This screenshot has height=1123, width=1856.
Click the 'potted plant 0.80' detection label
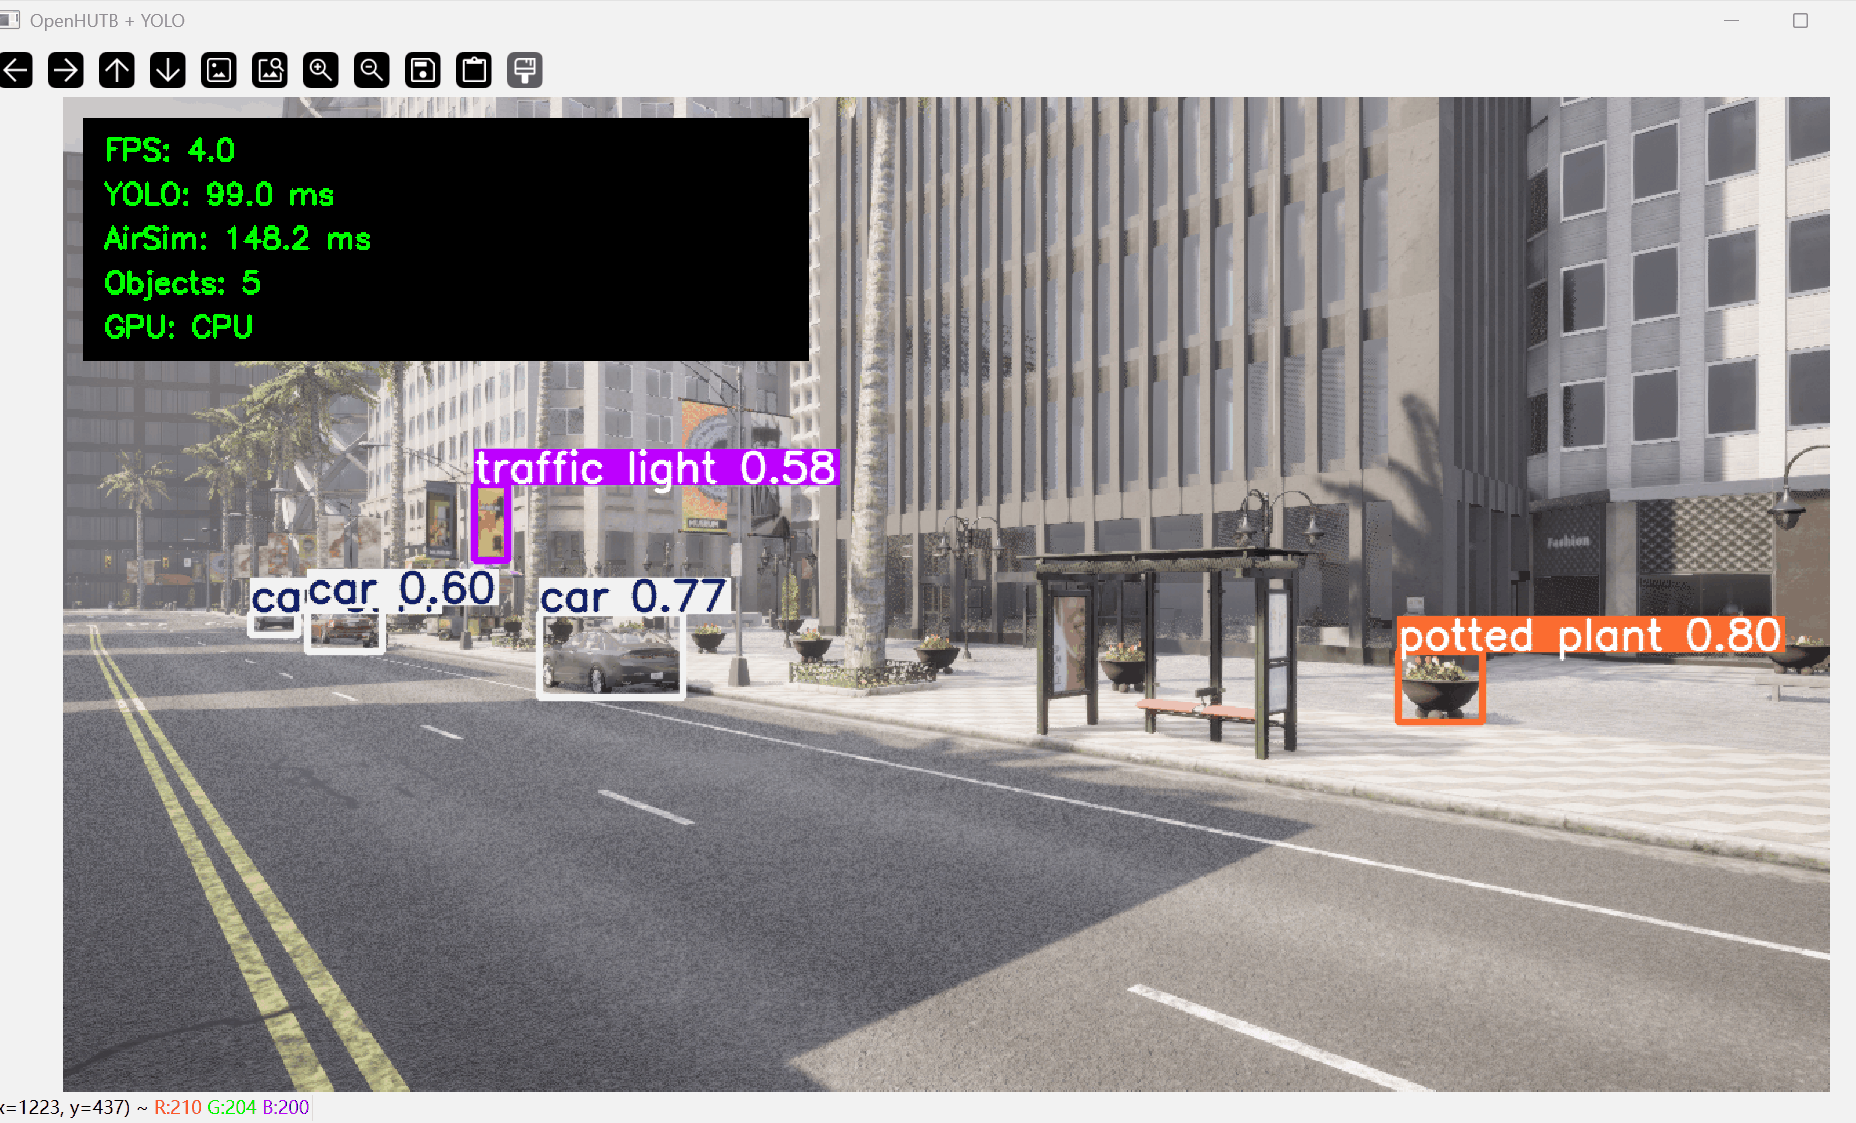[x=1590, y=636]
